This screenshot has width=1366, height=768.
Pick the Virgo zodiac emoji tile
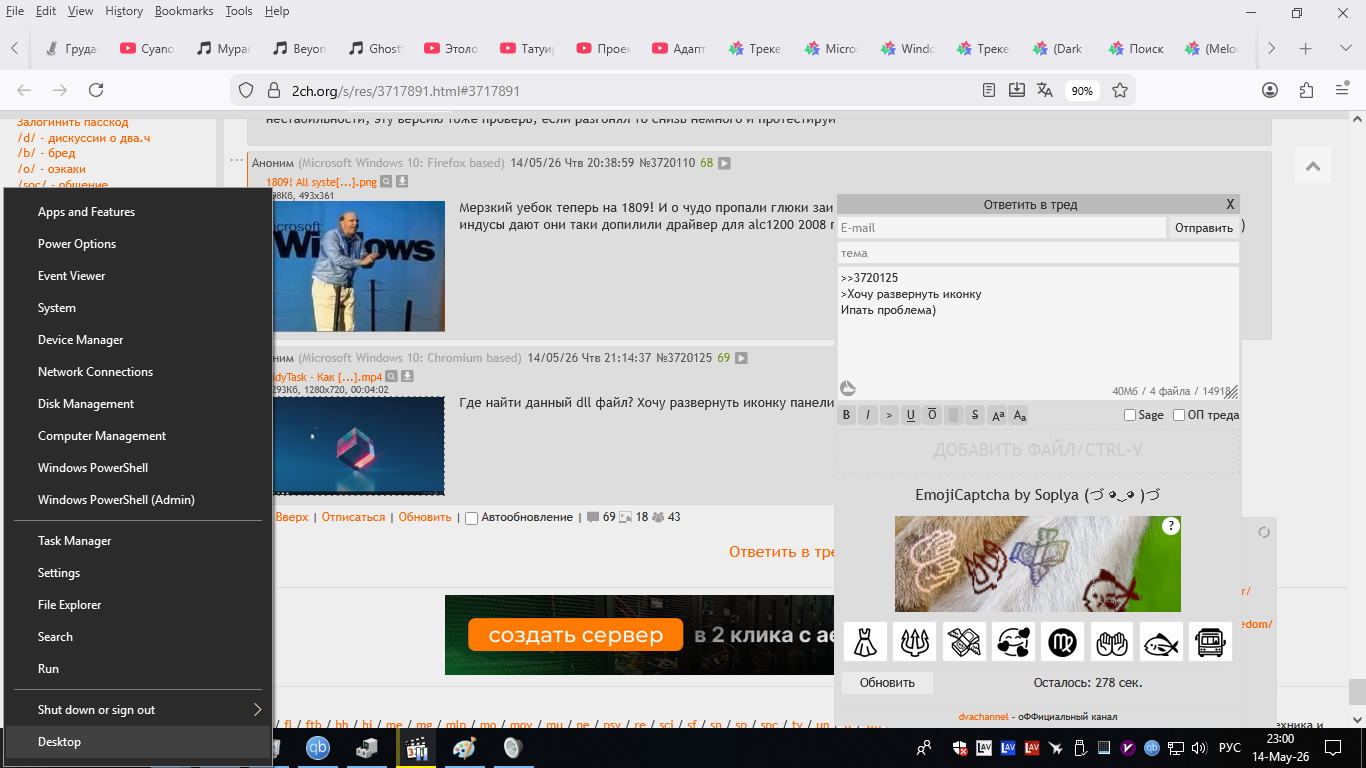(1062, 642)
